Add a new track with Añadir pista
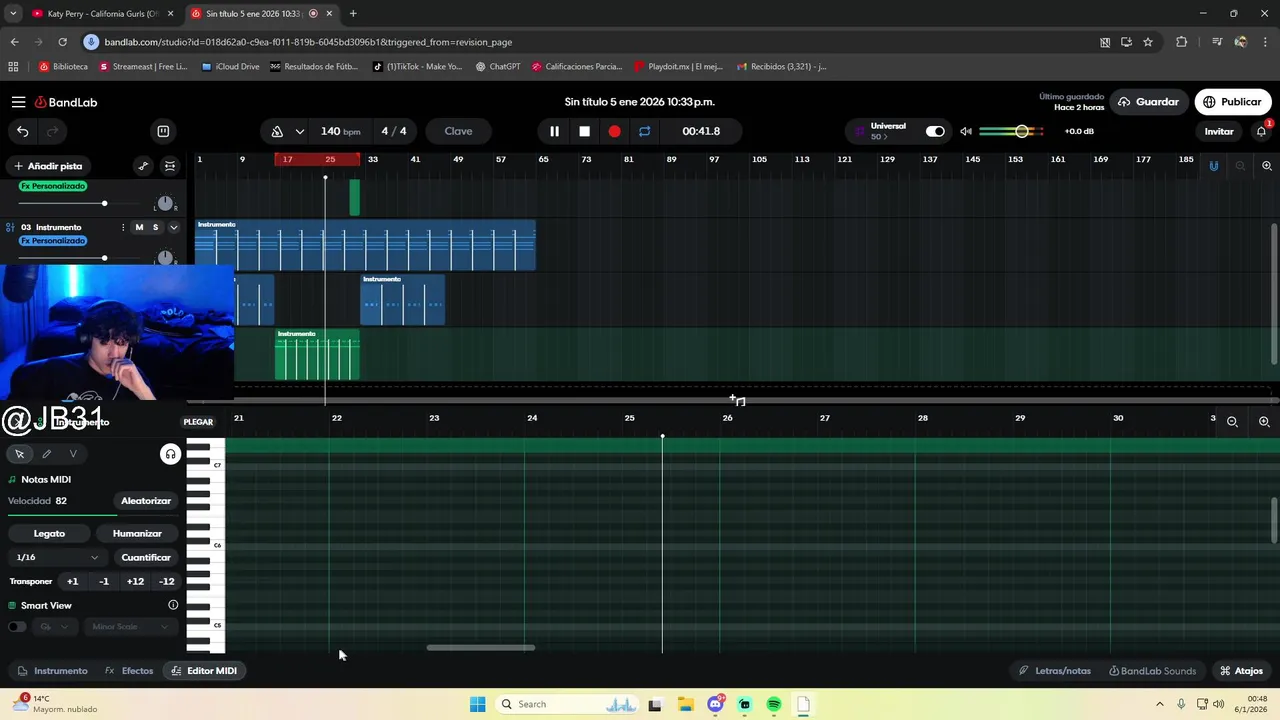The height and width of the screenshot is (720, 1280). click(47, 166)
